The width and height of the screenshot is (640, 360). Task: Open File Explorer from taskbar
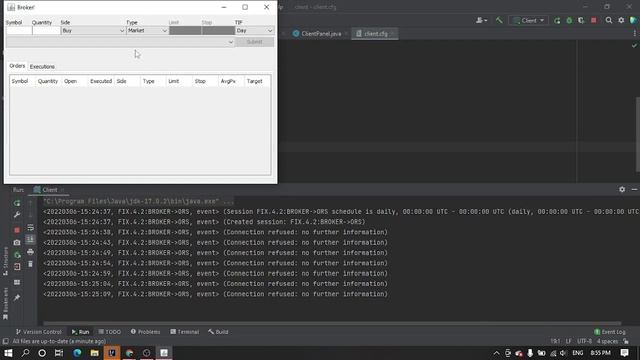94,353
